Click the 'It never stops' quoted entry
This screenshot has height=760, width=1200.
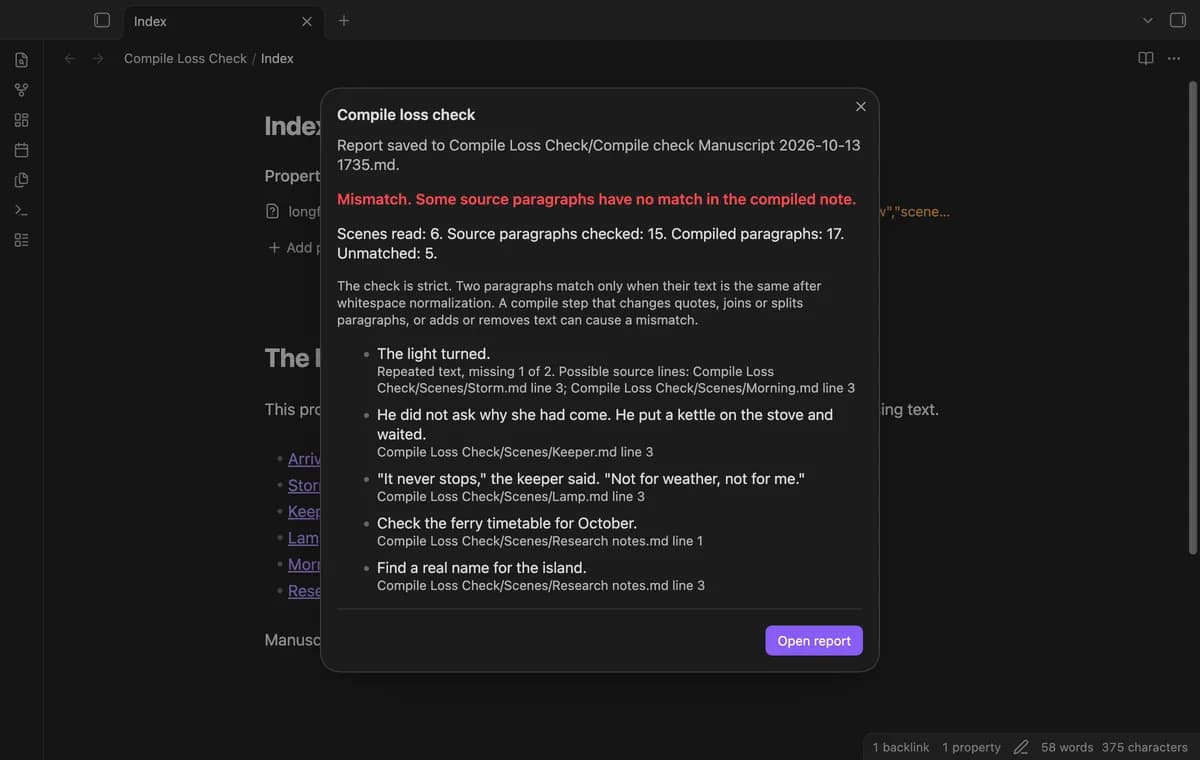point(591,479)
